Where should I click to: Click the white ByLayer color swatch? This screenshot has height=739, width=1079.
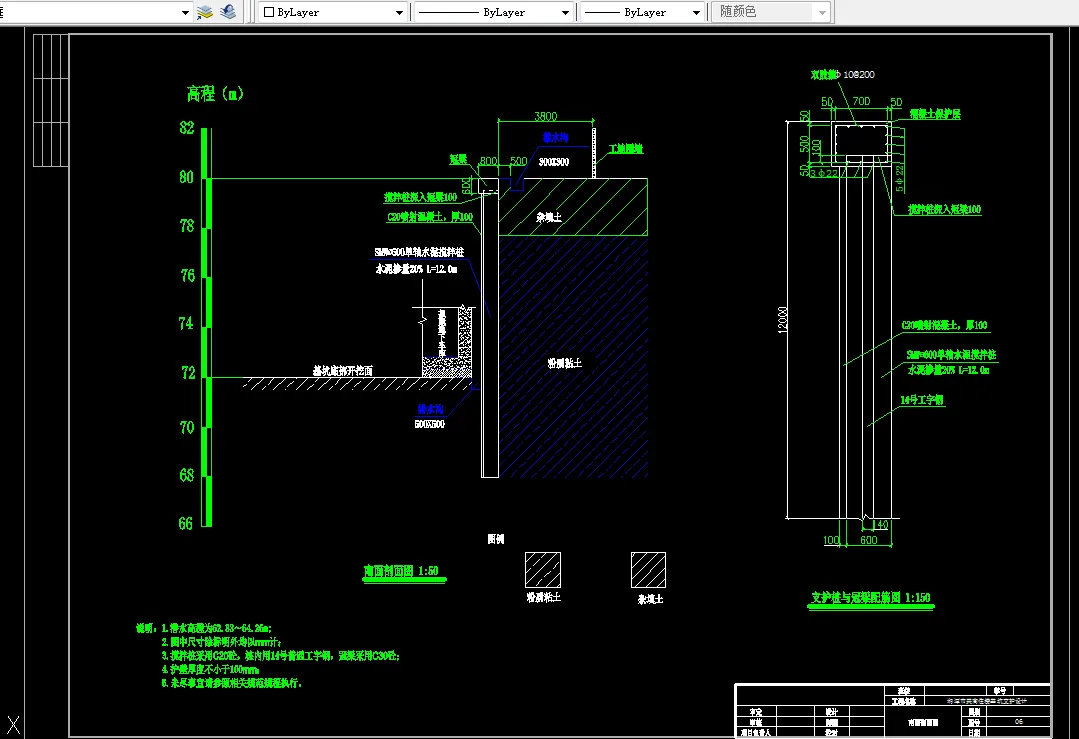269,12
